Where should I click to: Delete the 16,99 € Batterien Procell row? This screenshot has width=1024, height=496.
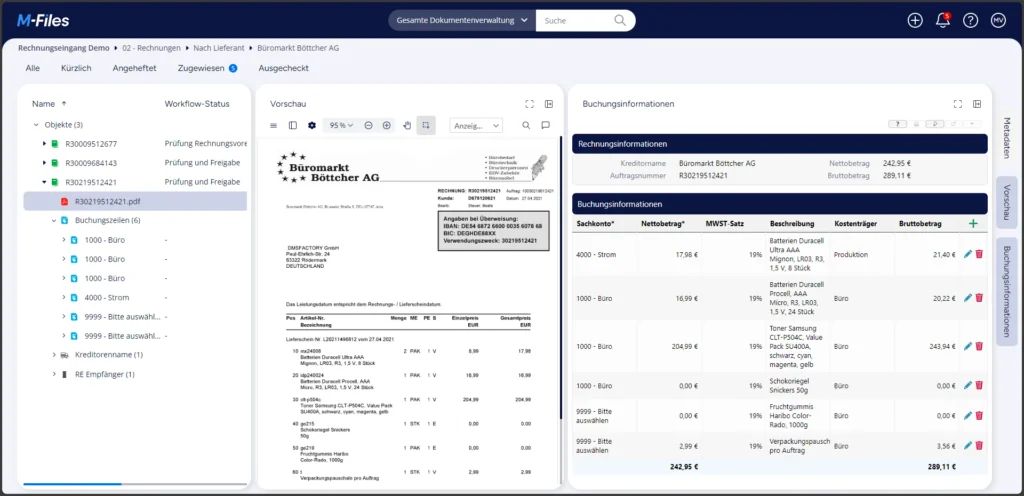point(979,298)
